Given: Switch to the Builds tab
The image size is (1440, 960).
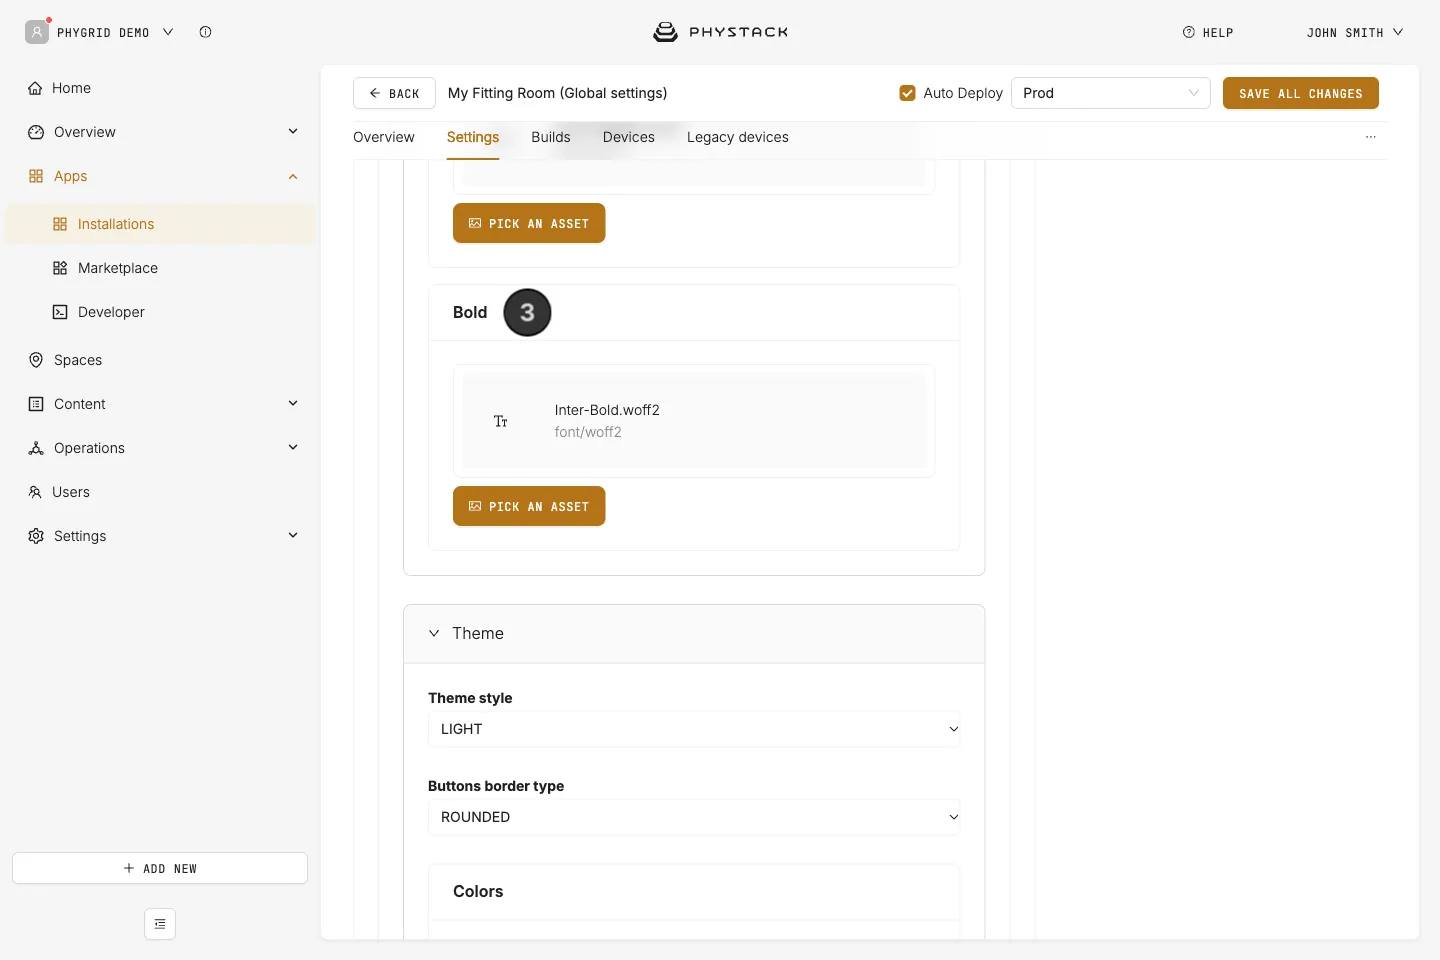Looking at the screenshot, I should (551, 137).
